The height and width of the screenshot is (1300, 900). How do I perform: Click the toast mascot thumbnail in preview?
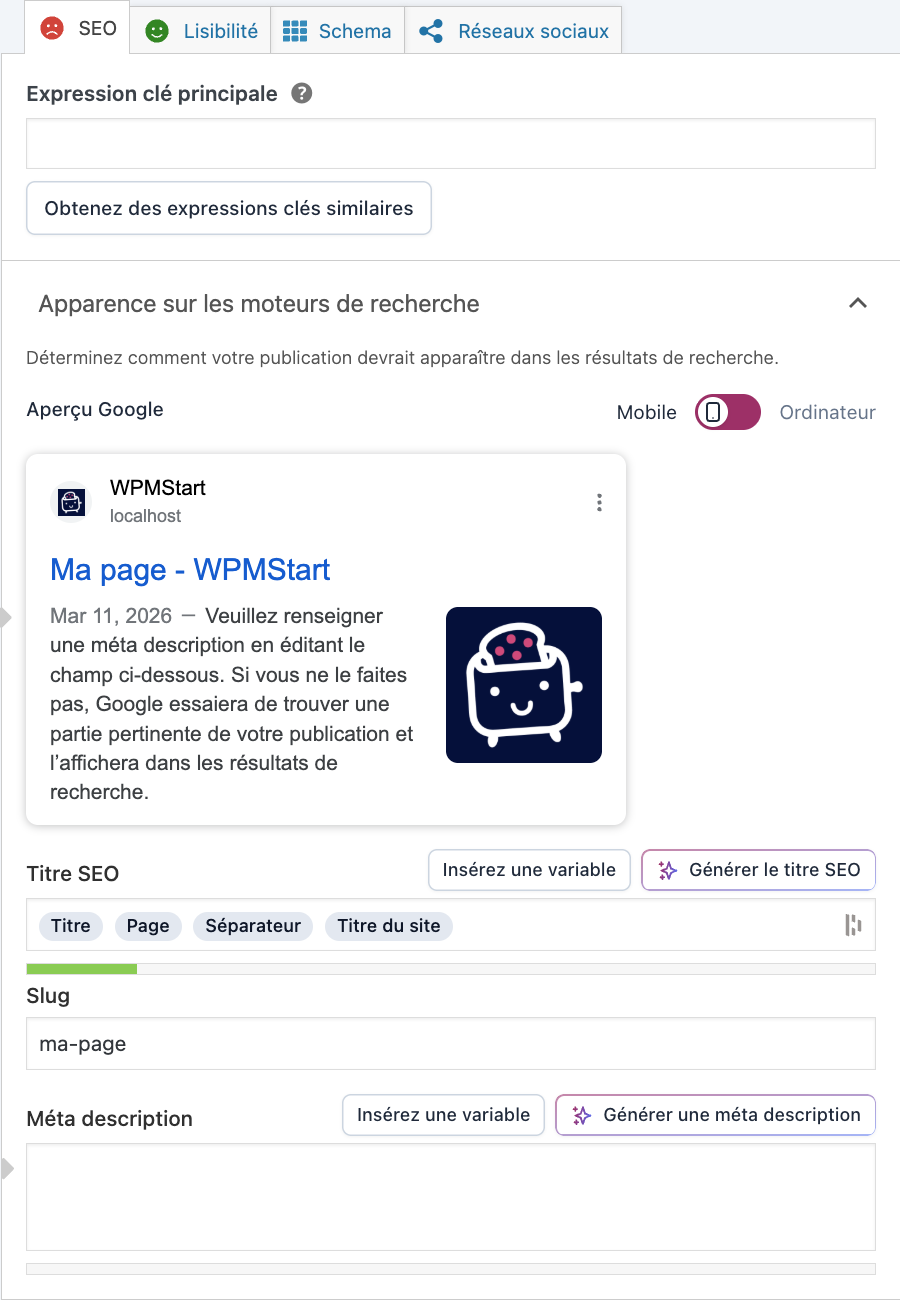524,685
